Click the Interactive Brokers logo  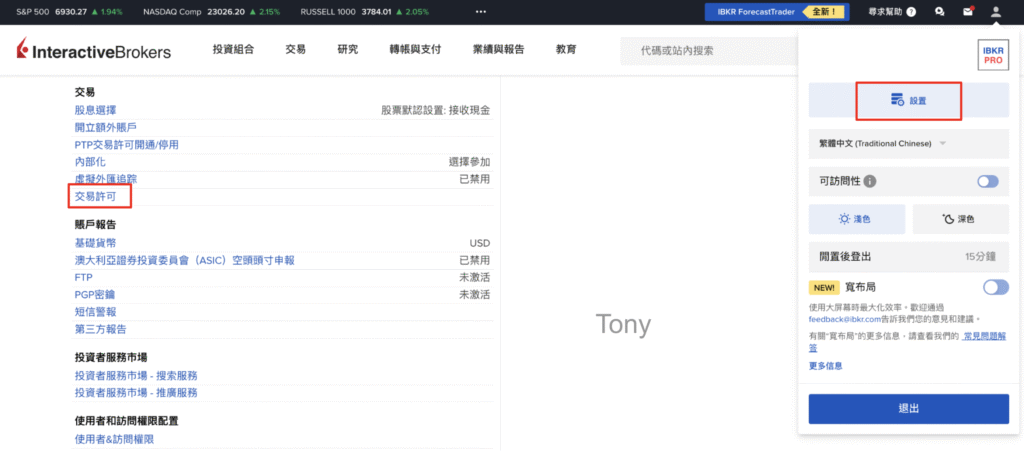(94, 51)
